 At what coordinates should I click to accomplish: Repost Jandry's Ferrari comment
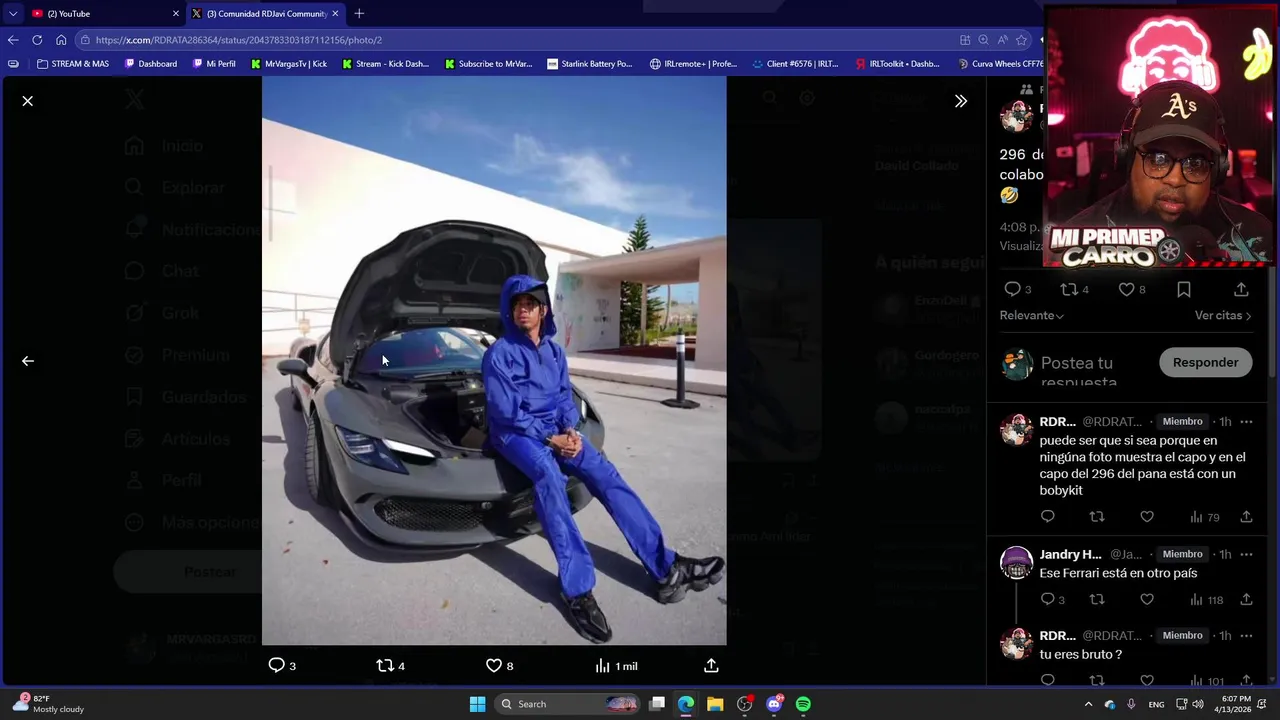[1097, 599]
